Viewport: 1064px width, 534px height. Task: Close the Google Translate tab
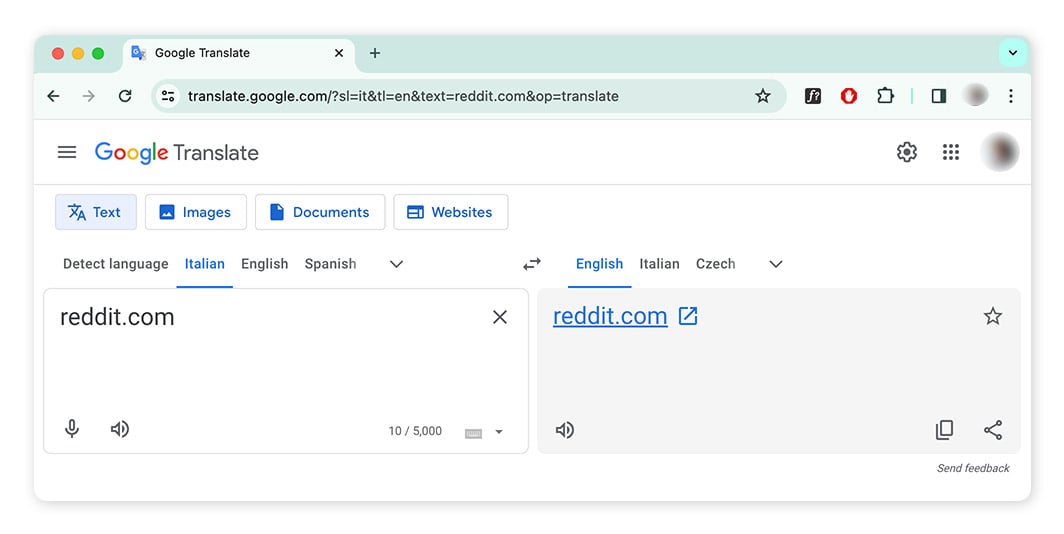[339, 53]
